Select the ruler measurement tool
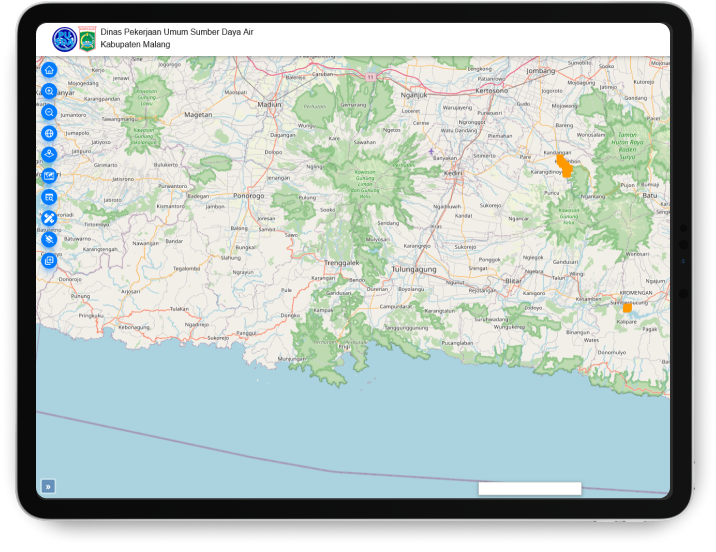Viewport: 716px width, 552px height. coord(49,218)
